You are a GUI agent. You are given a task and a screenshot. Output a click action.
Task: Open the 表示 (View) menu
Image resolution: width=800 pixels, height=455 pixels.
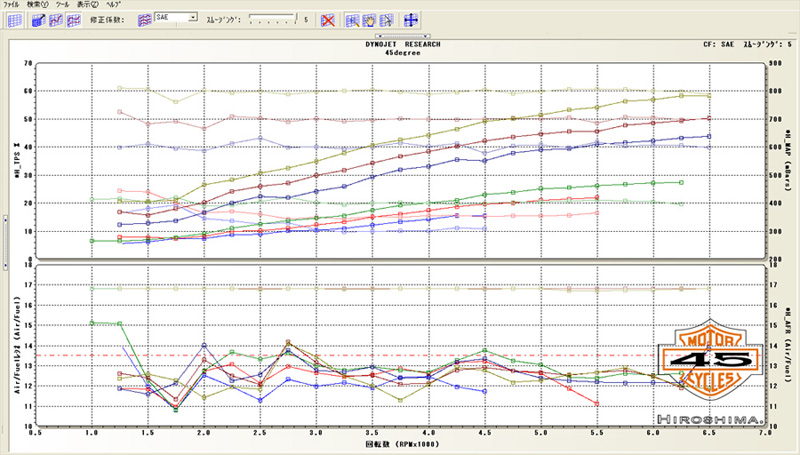point(89,5)
